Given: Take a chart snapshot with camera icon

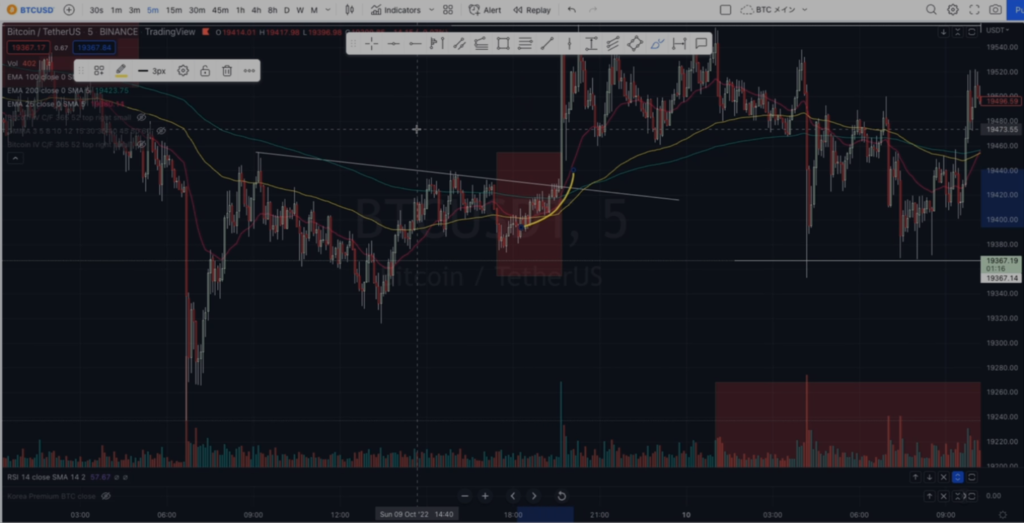Looking at the screenshot, I should 995,10.
